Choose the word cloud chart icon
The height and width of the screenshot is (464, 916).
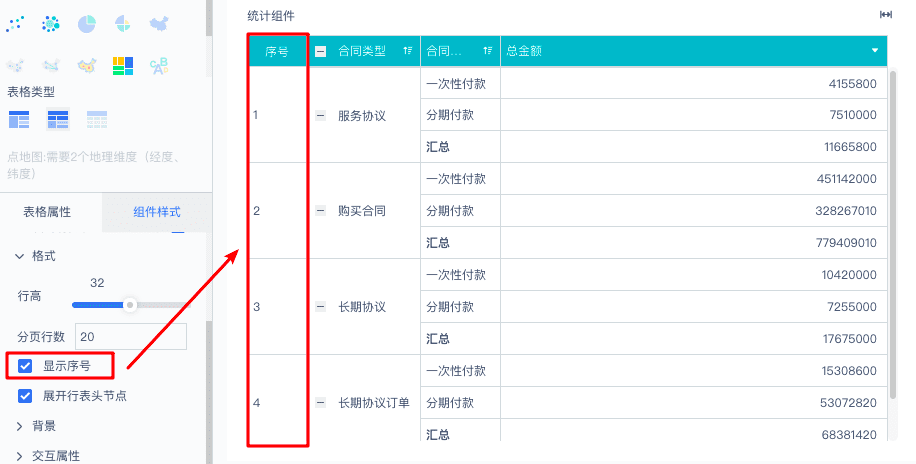(158, 65)
